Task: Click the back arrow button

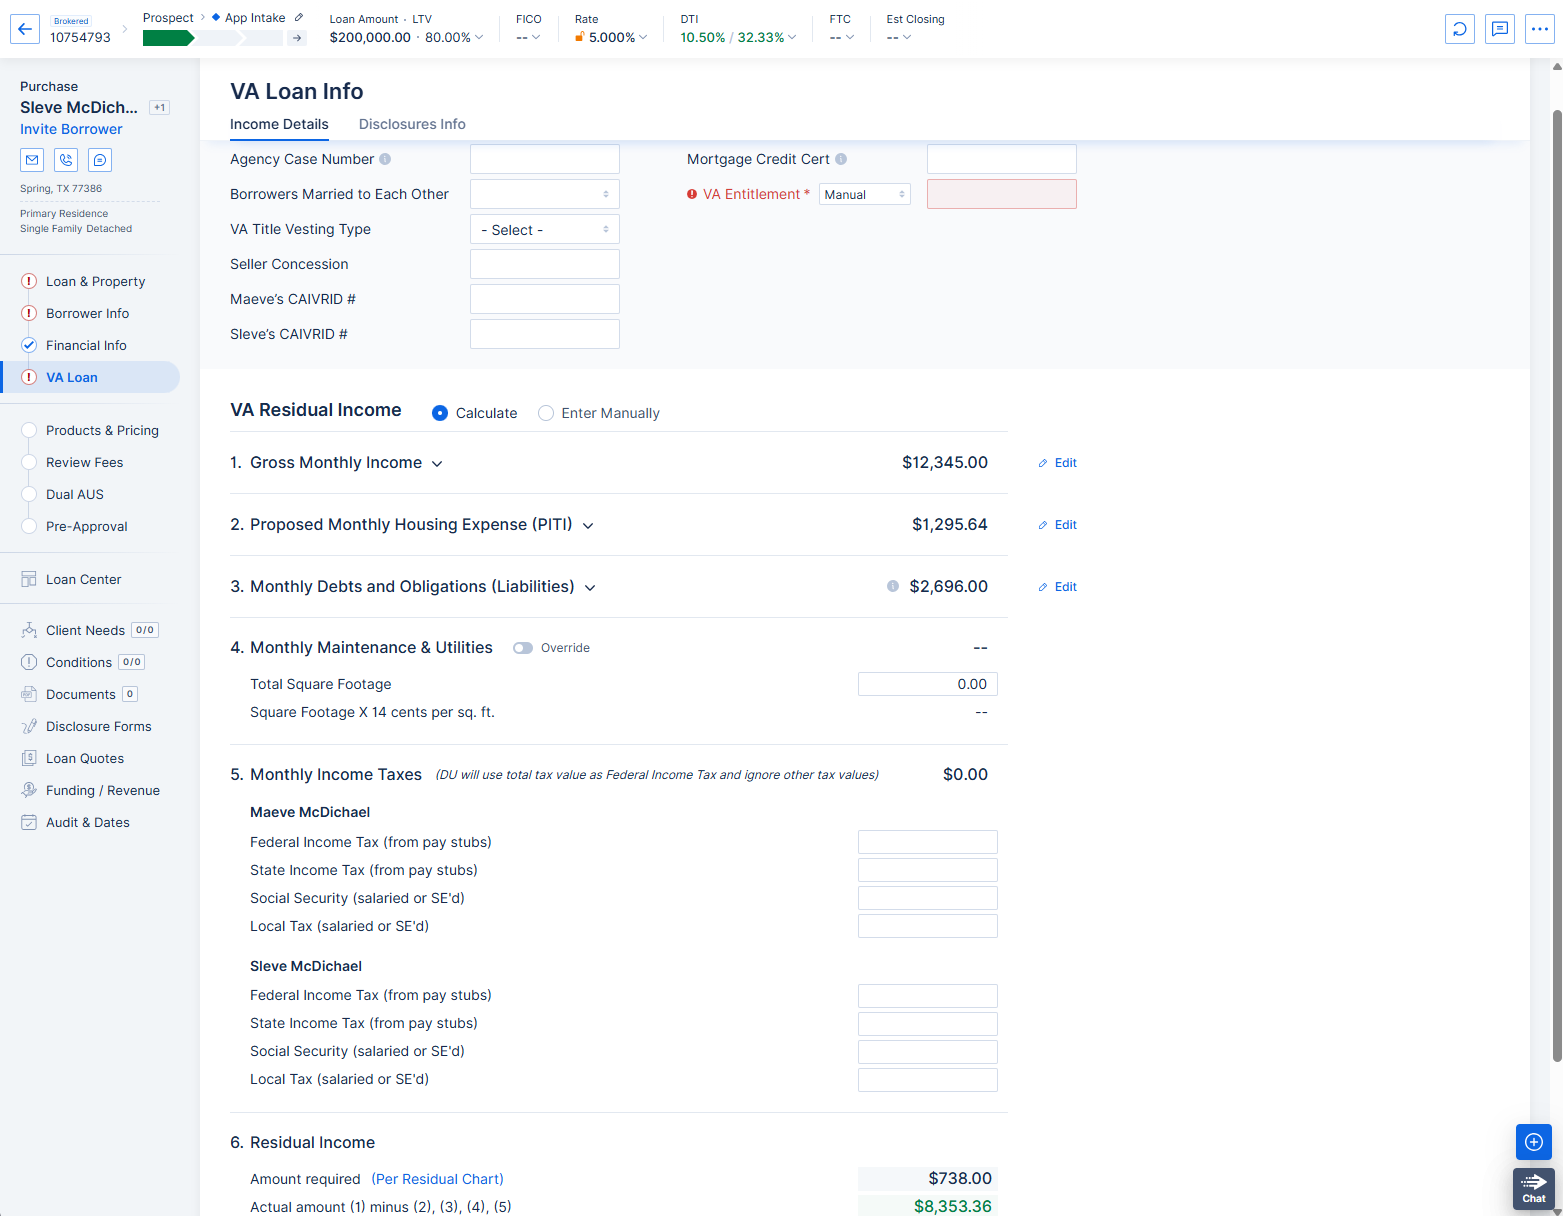Action: coord(25,29)
